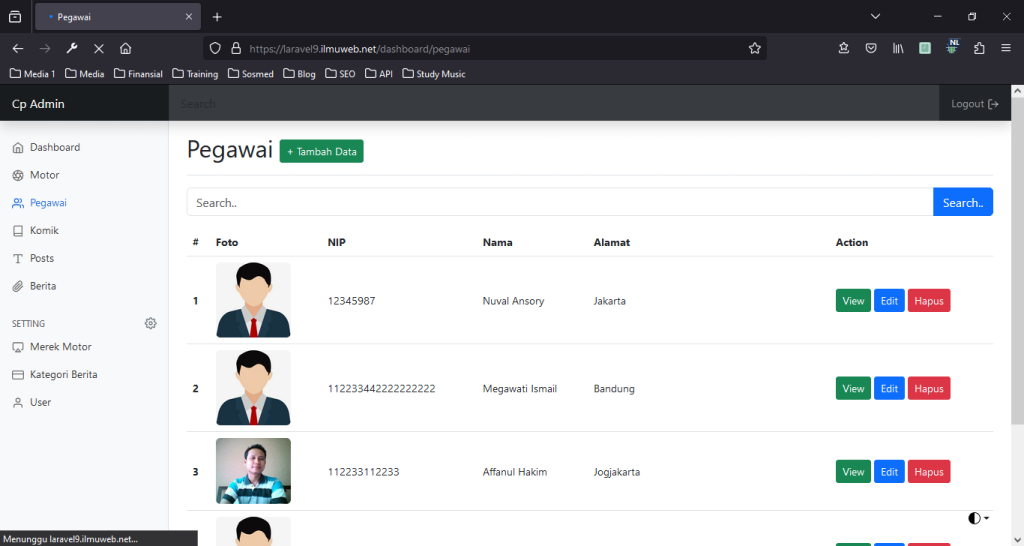Image resolution: width=1024 pixels, height=546 pixels.
Task: Click the bookmark star in address bar
Action: [755, 48]
